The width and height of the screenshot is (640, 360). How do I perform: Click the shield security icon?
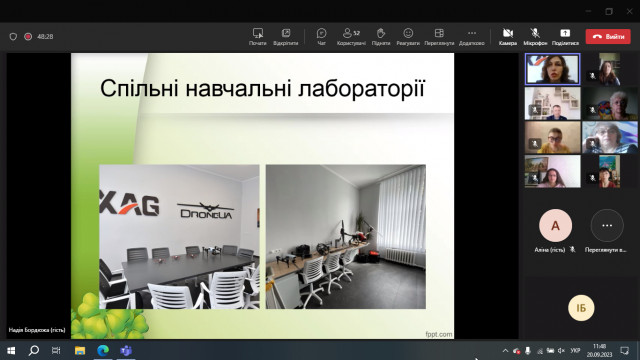pos(13,37)
